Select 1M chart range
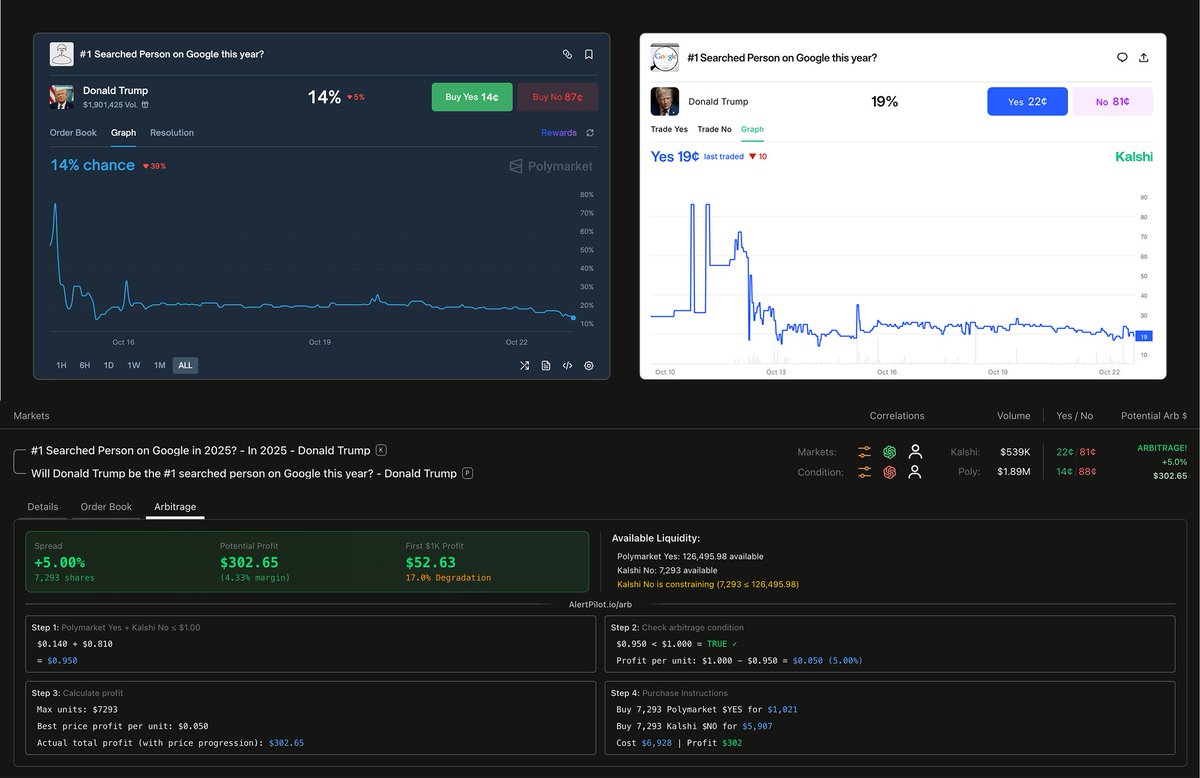The image size is (1200, 778). pos(159,366)
